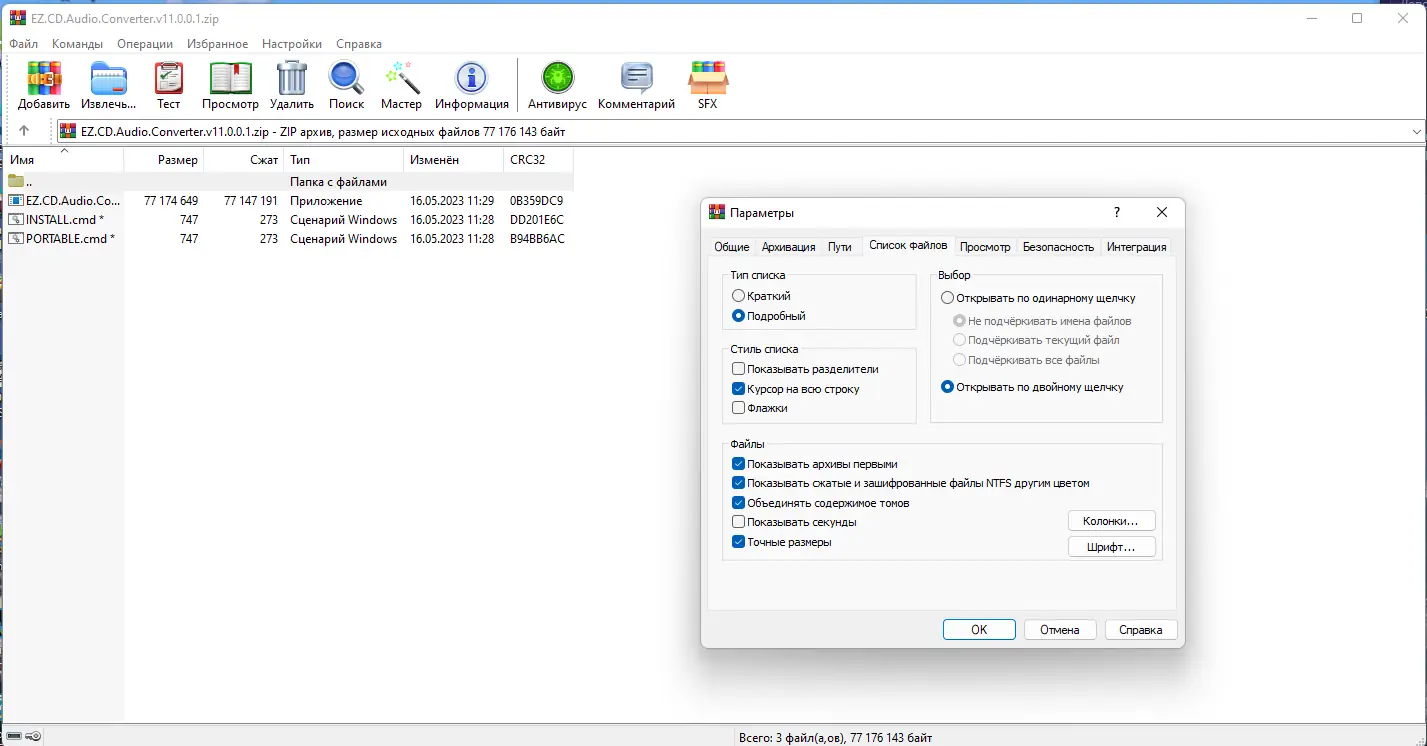The width and height of the screenshot is (1427, 746).
Task: Open the Поиск magnifier icon
Action: (x=346, y=78)
